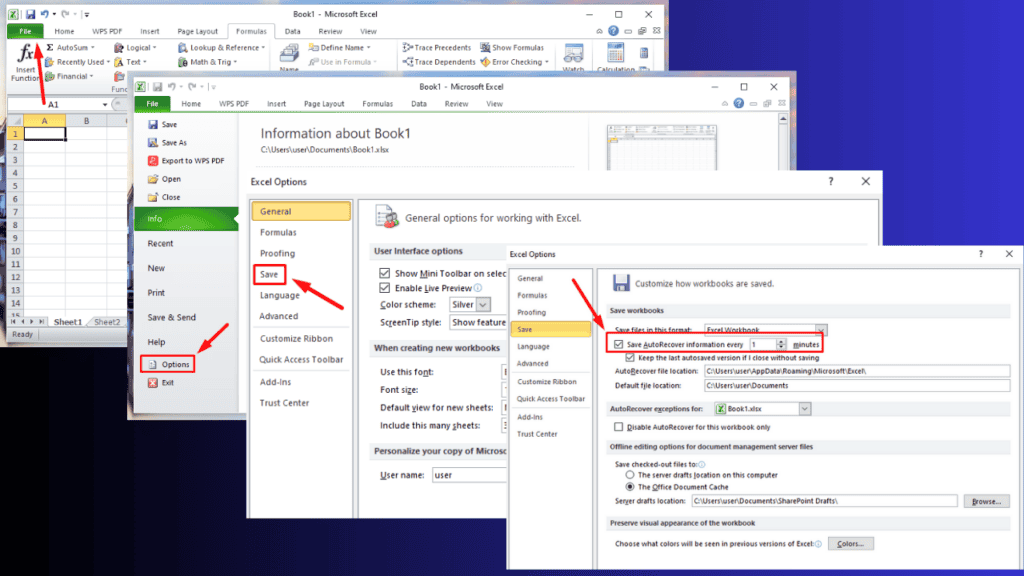Viewport: 1024px width, 576px height.
Task: Click the Save As icon in Backstage menu
Action: pos(153,142)
